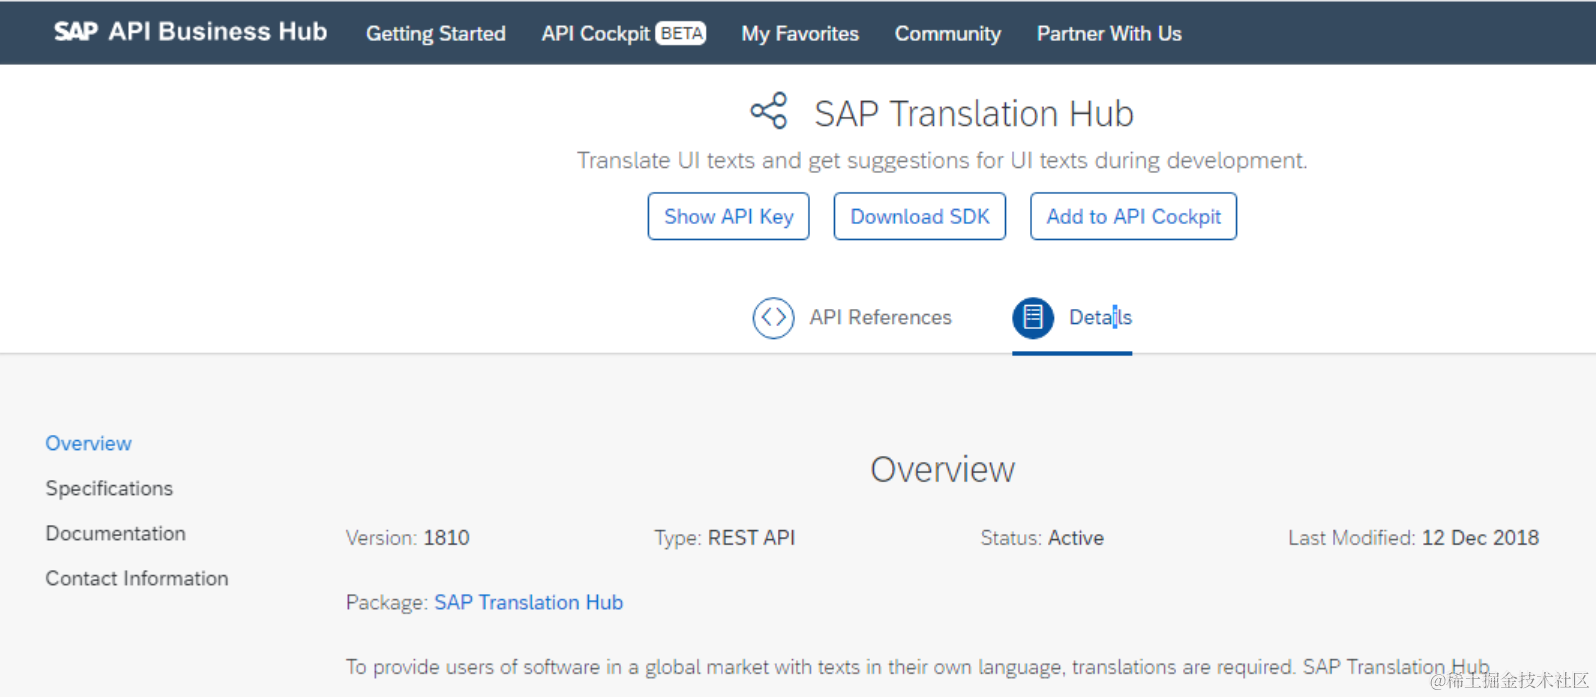This screenshot has width=1596, height=697.
Task: Open Partner With Us page
Action: (x=1109, y=33)
